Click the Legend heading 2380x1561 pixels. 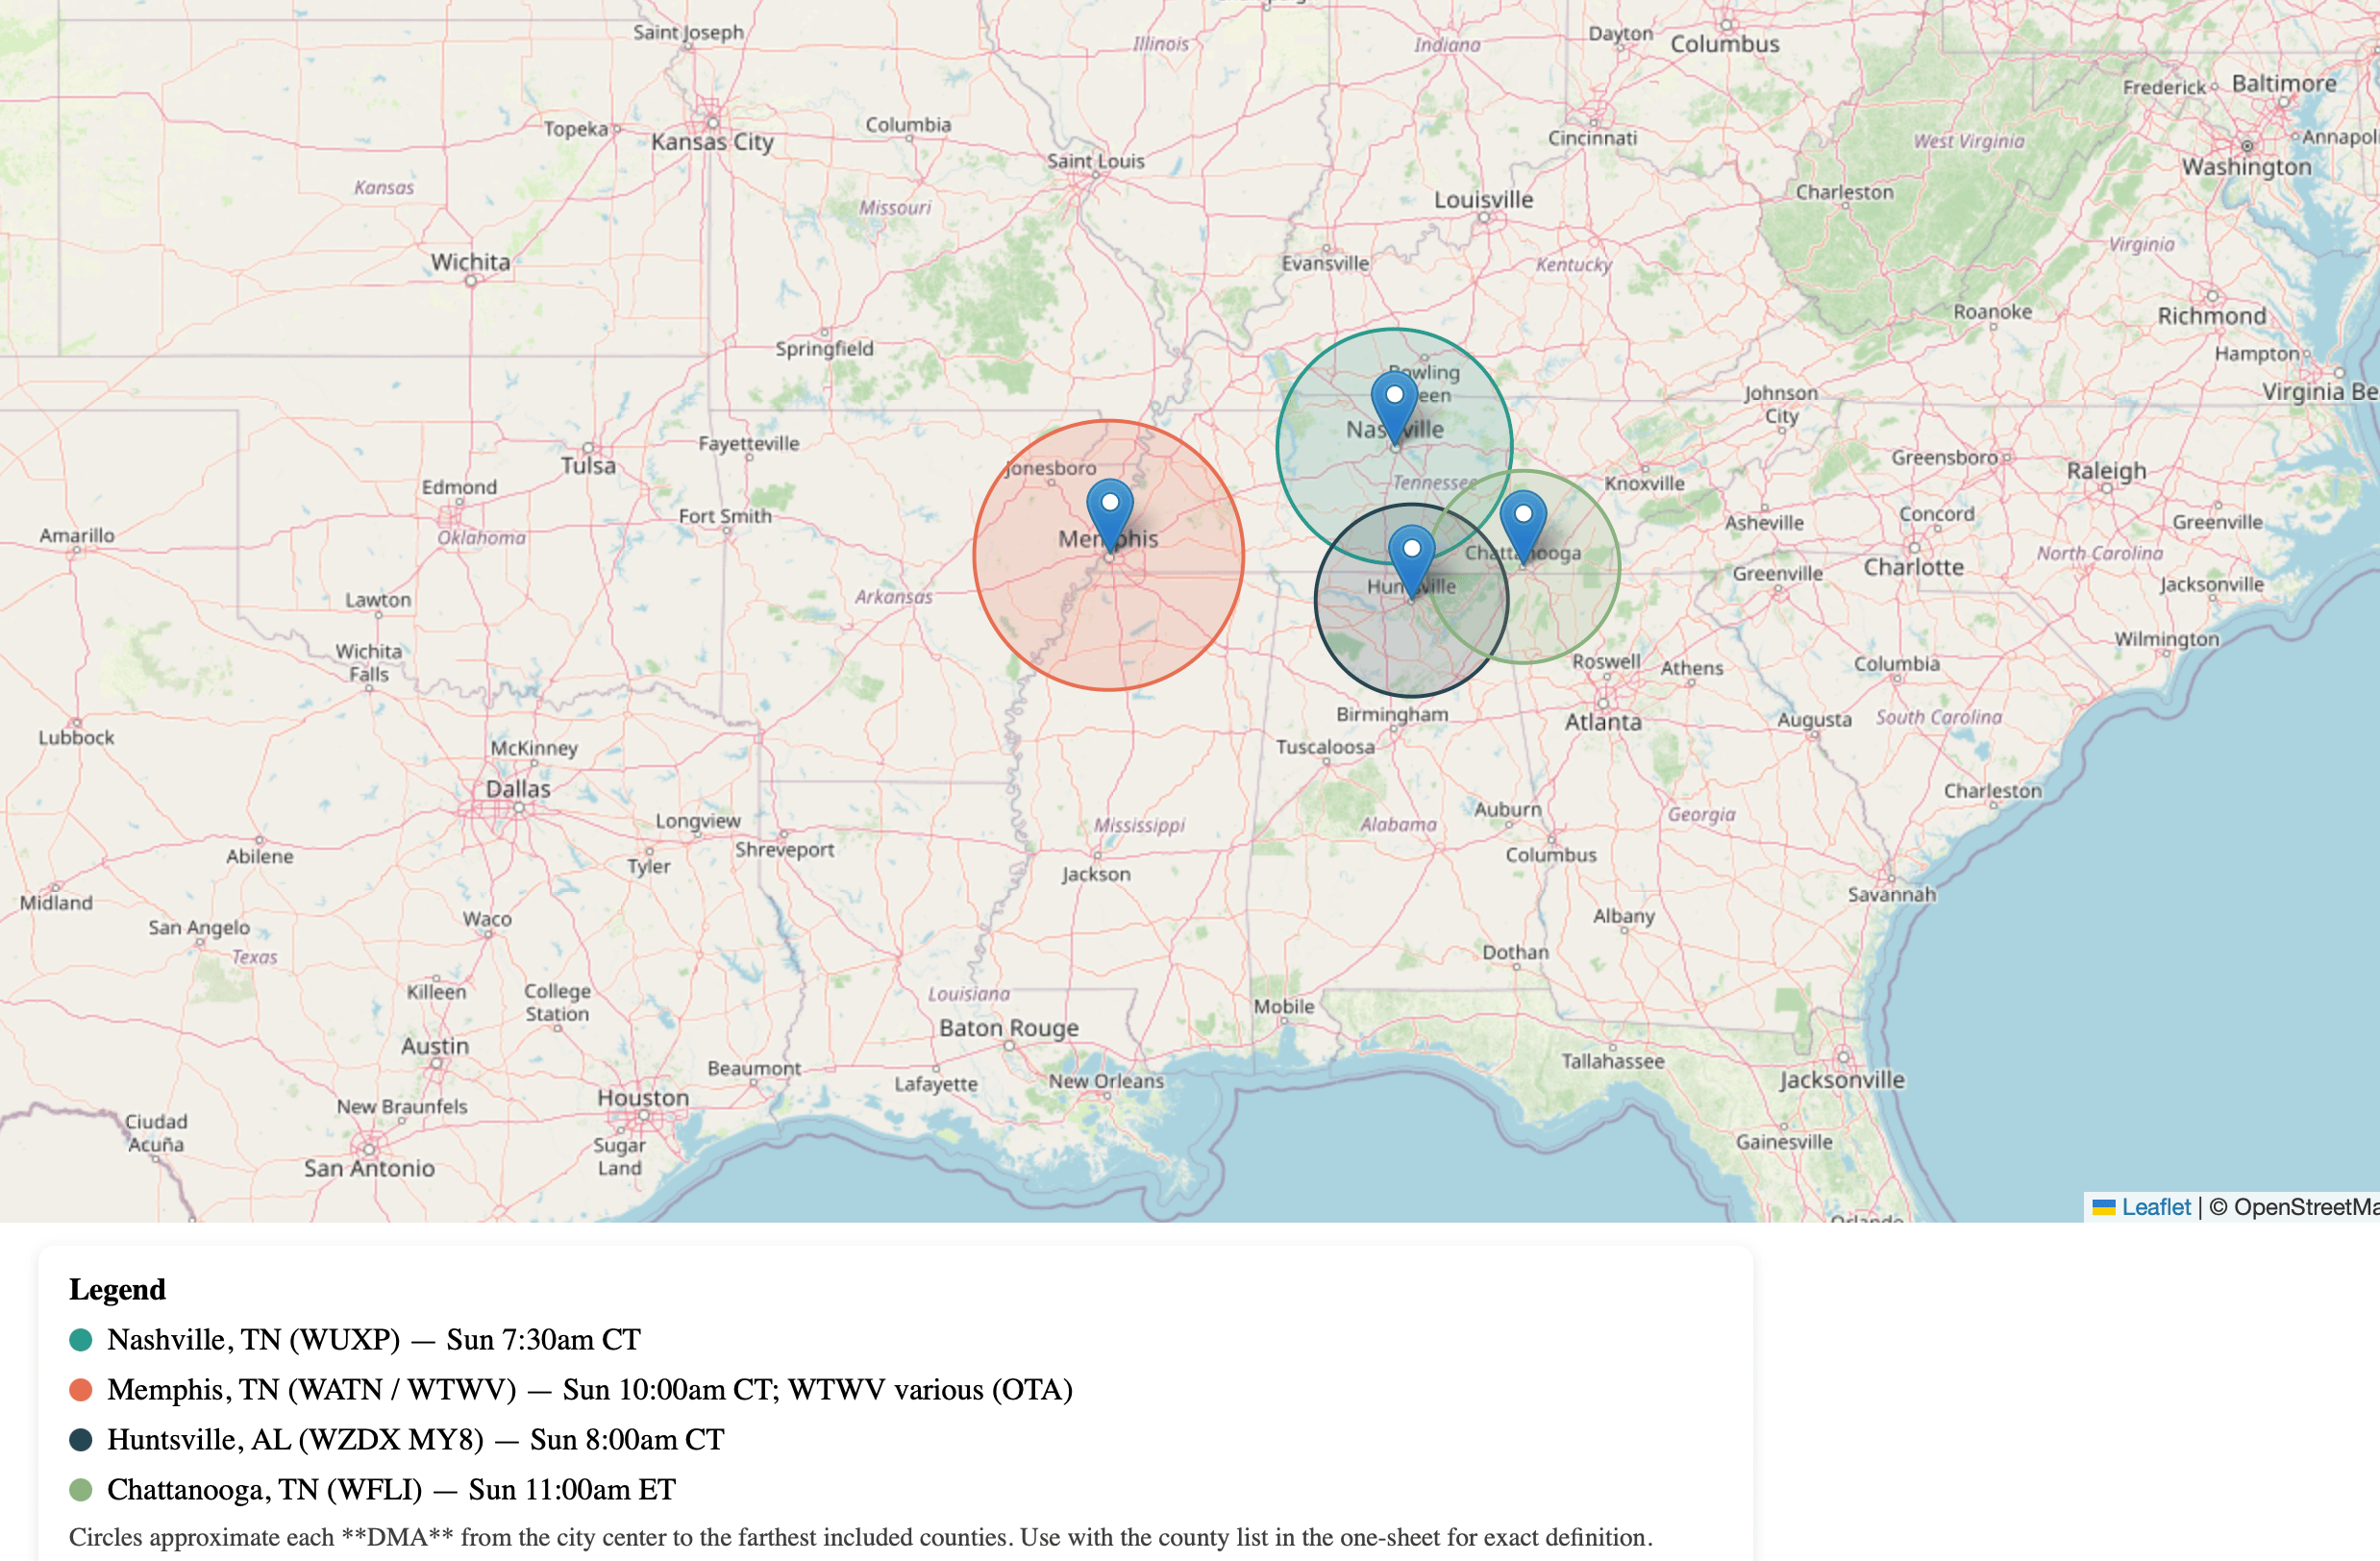[117, 1290]
